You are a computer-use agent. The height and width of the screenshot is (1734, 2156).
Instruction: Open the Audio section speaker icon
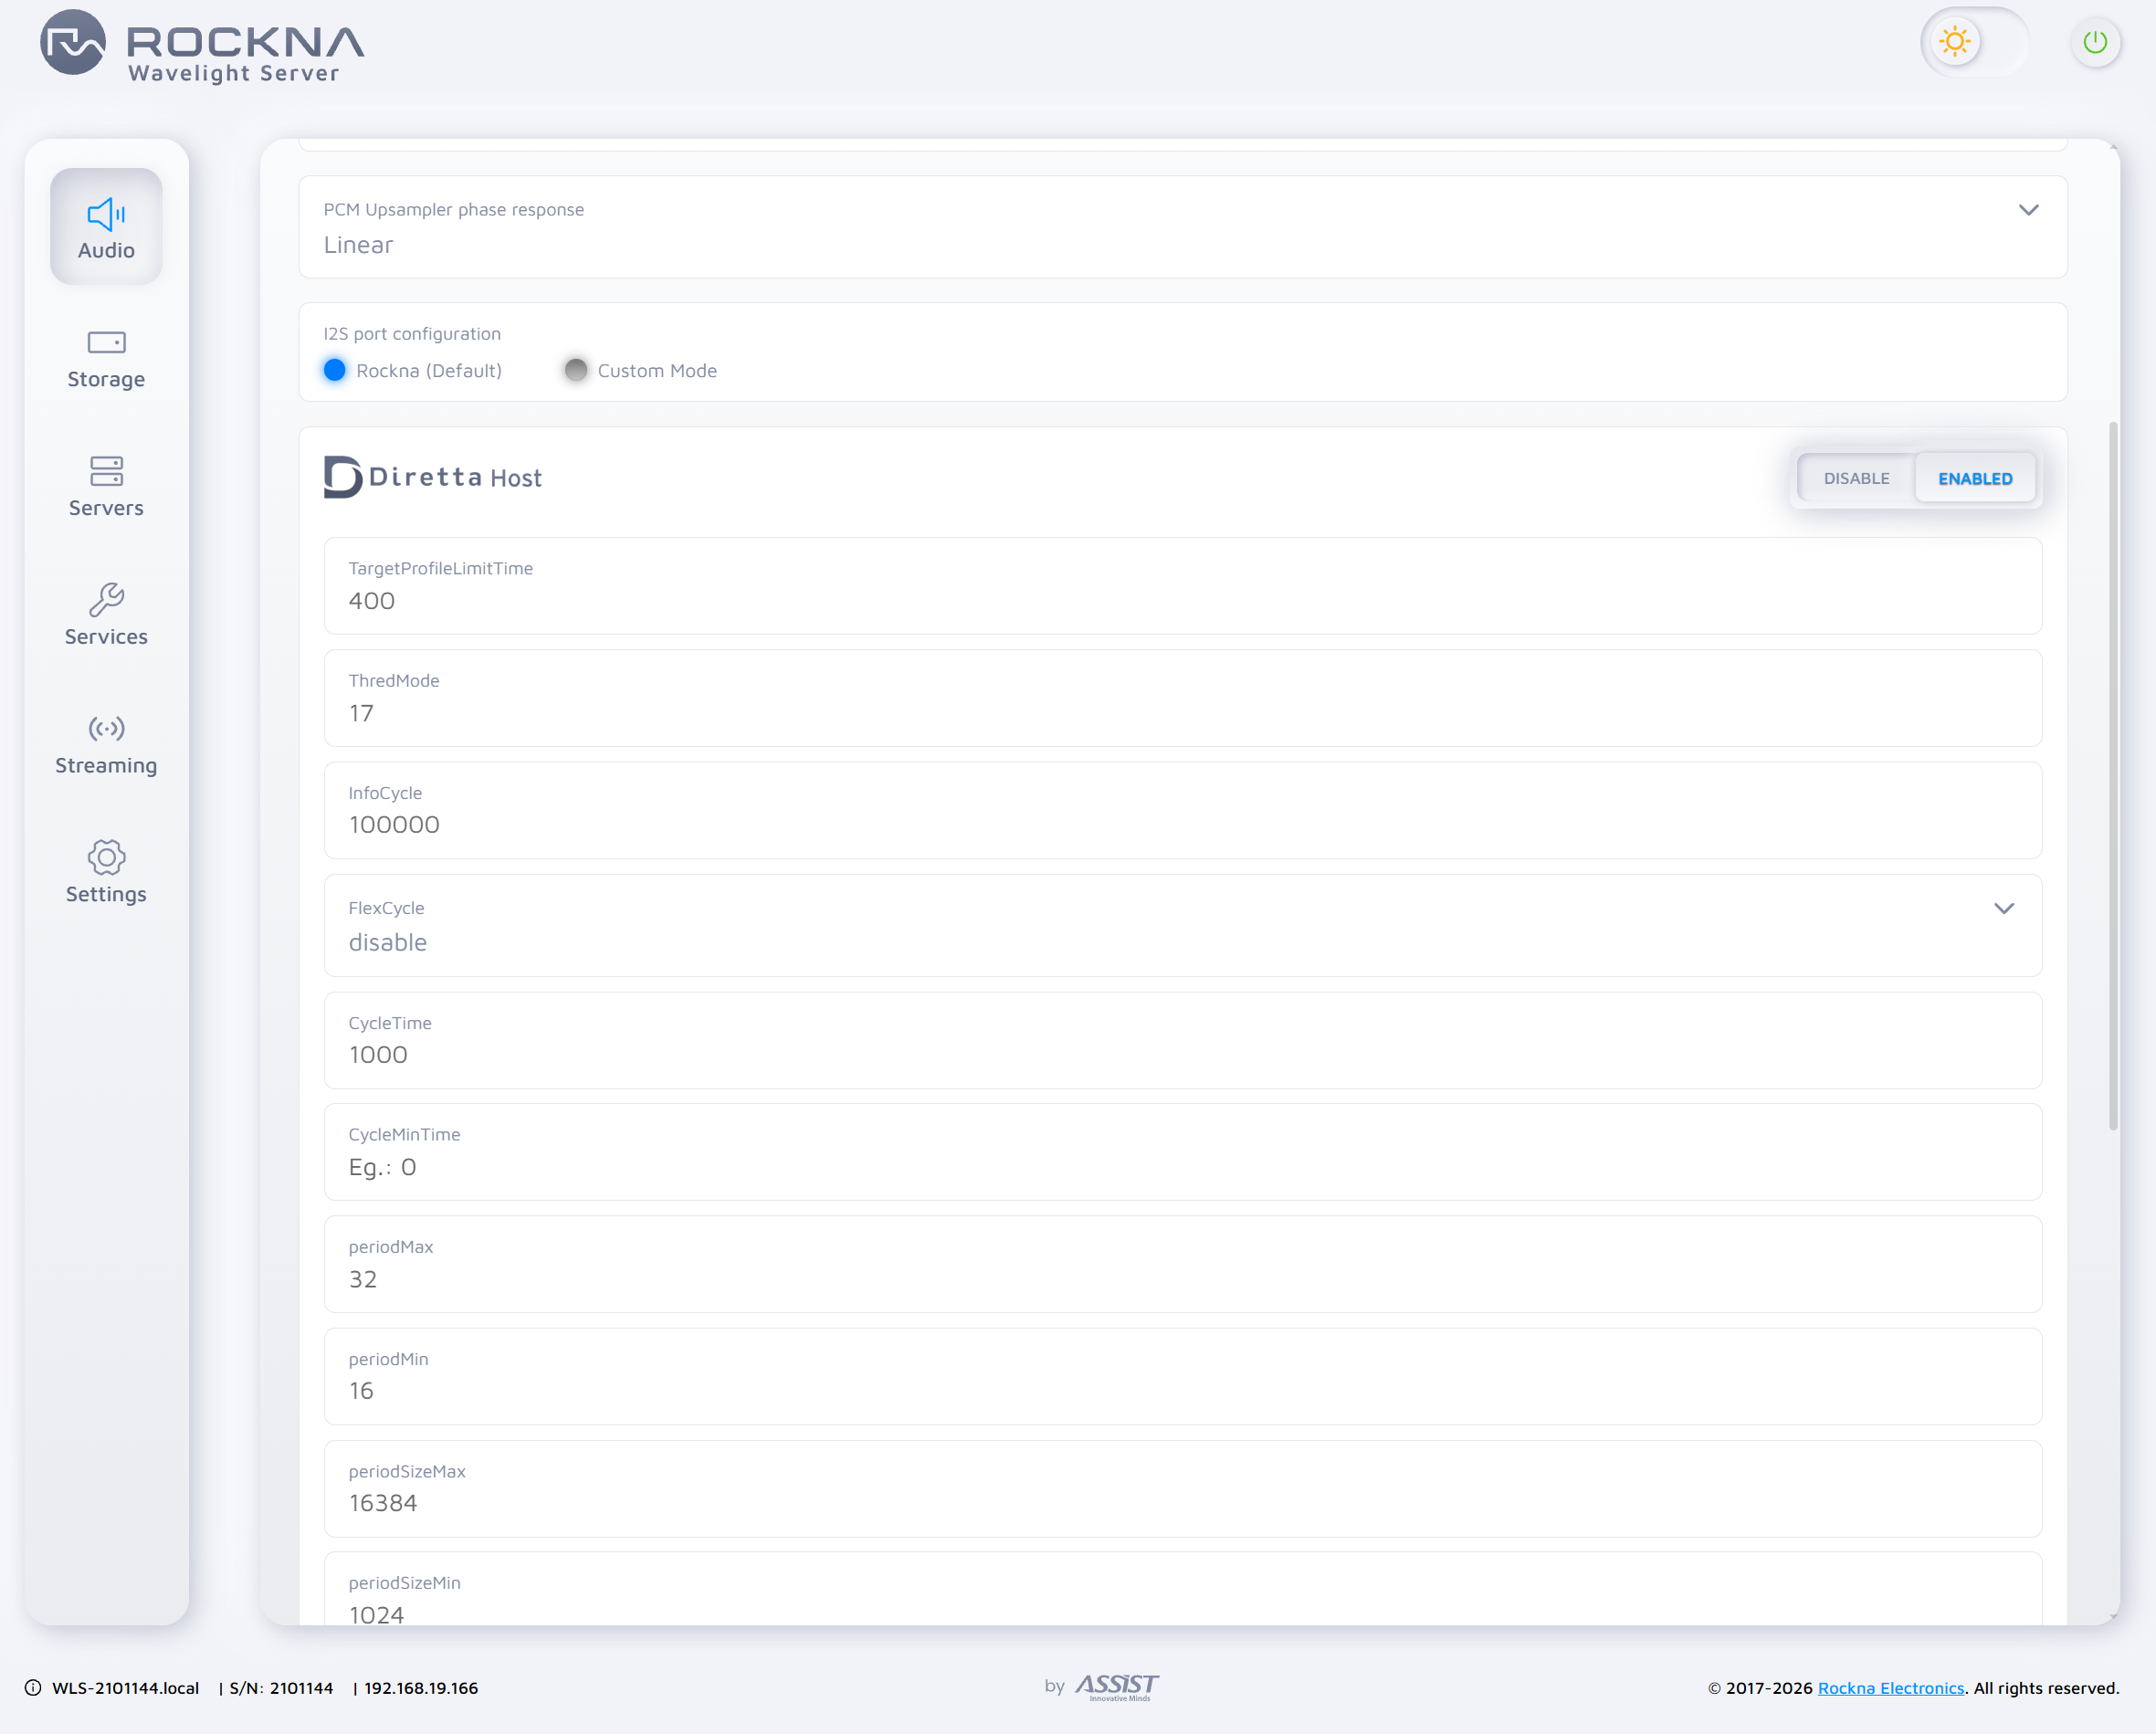[106, 214]
